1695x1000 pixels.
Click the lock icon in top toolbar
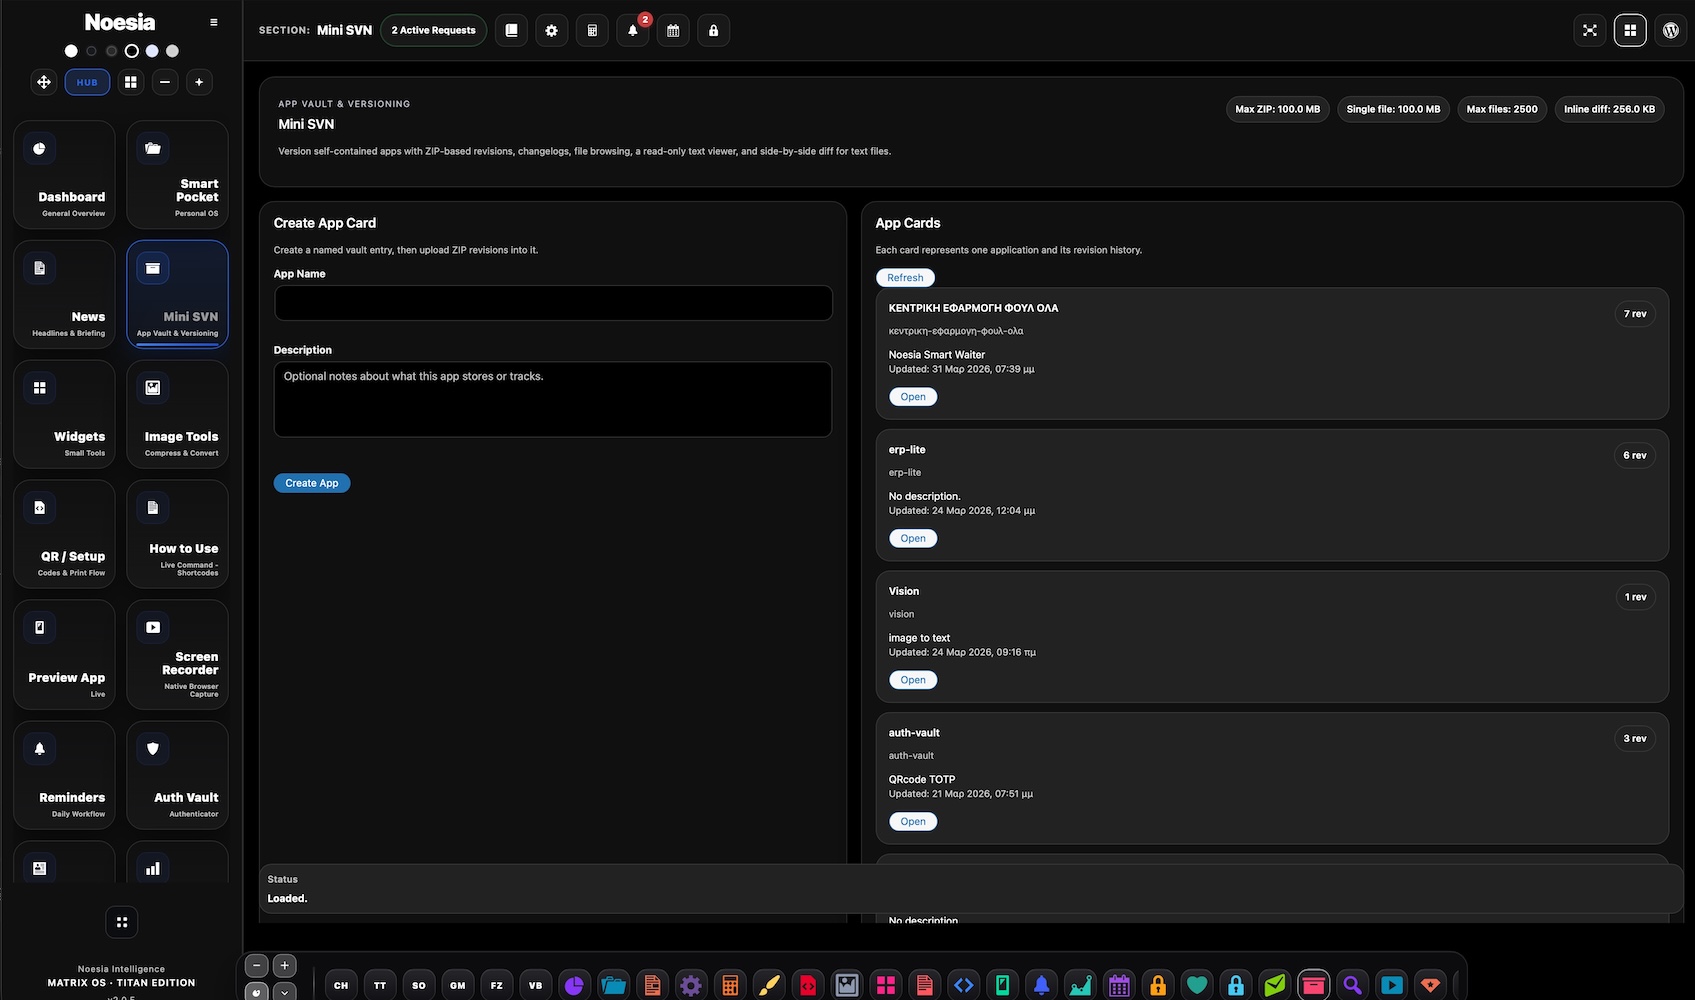tap(713, 30)
